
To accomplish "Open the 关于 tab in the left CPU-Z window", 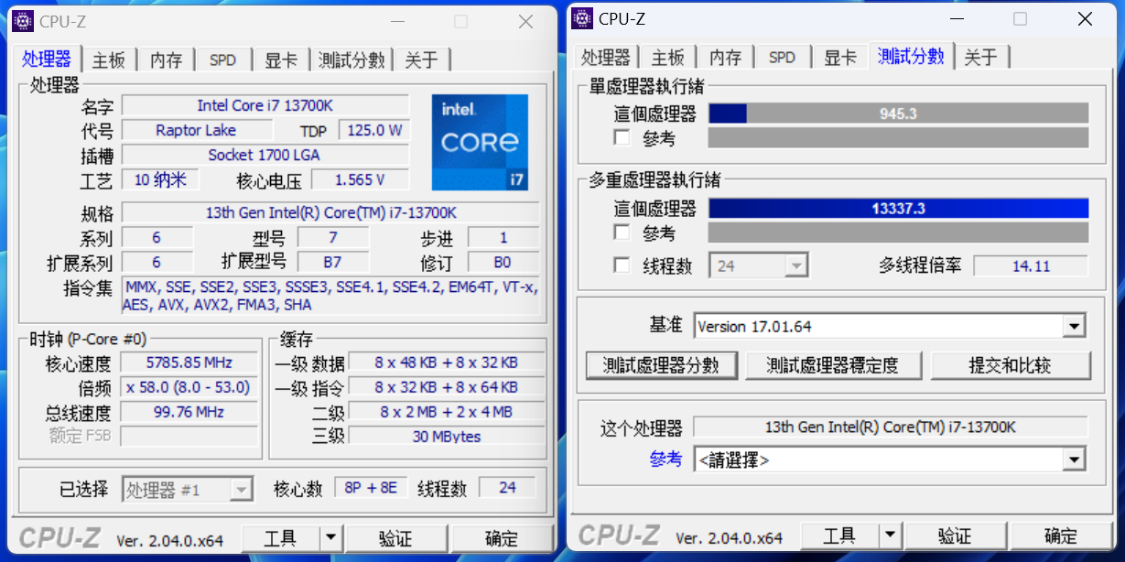I will 420,60.
